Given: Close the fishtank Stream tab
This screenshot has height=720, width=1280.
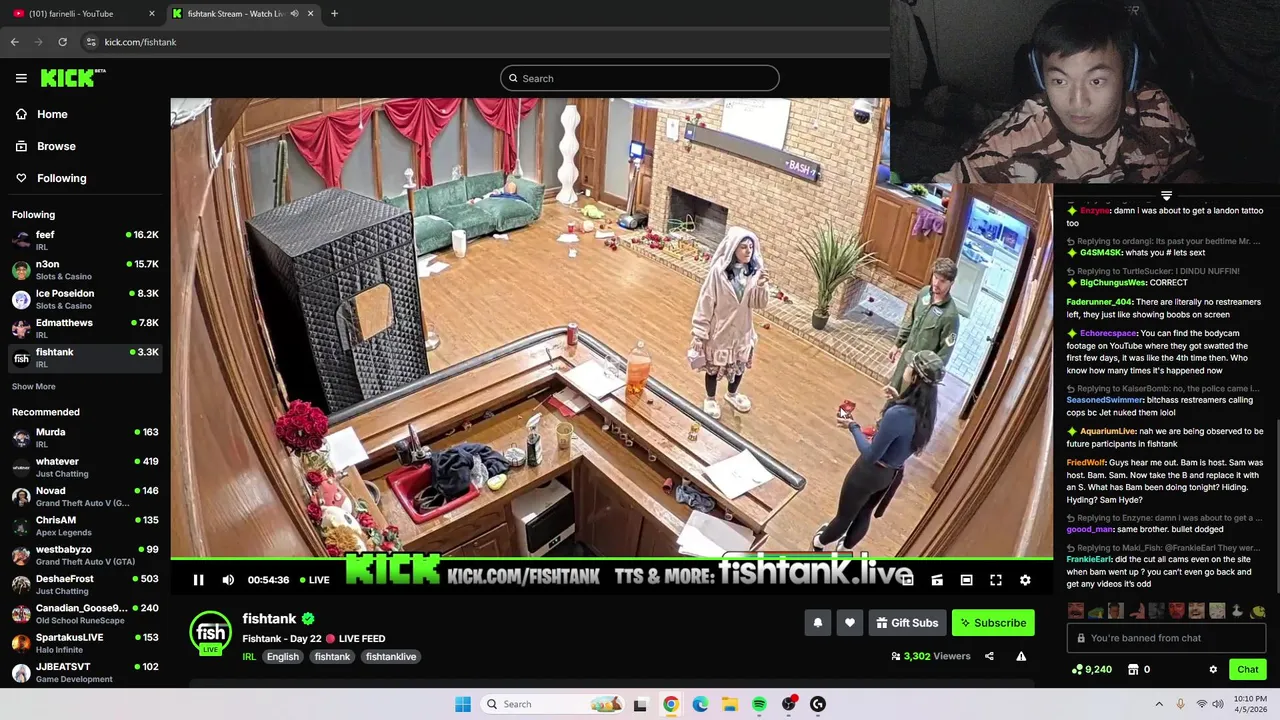Looking at the screenshot, I should pos(310,13).
